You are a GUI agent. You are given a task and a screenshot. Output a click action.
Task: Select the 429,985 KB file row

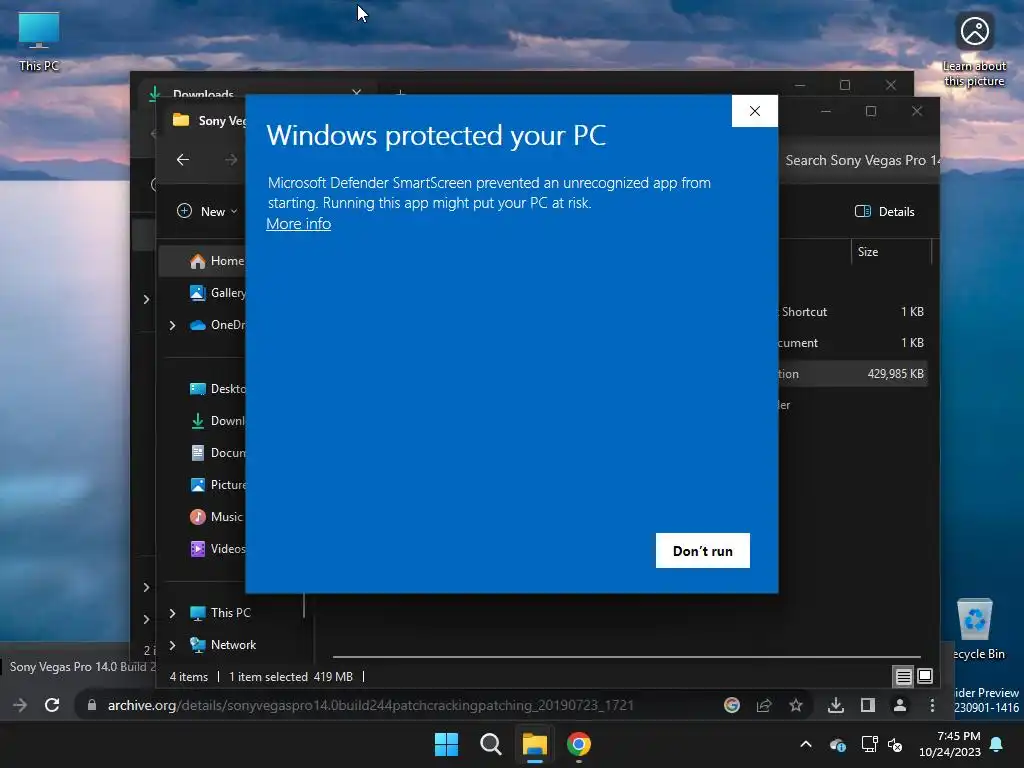(x=852, y=374)
